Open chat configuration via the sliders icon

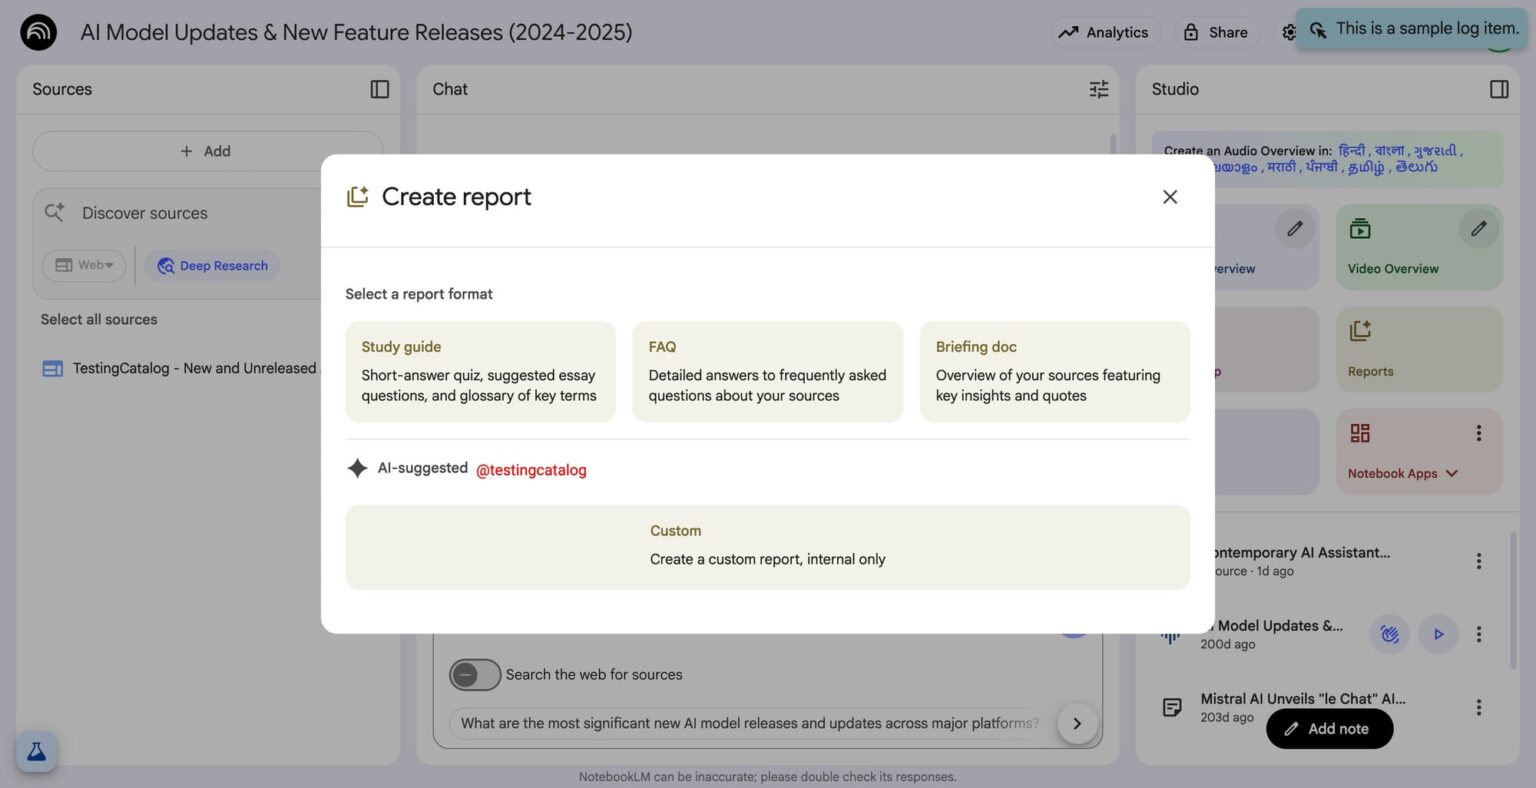(1098, 88)
